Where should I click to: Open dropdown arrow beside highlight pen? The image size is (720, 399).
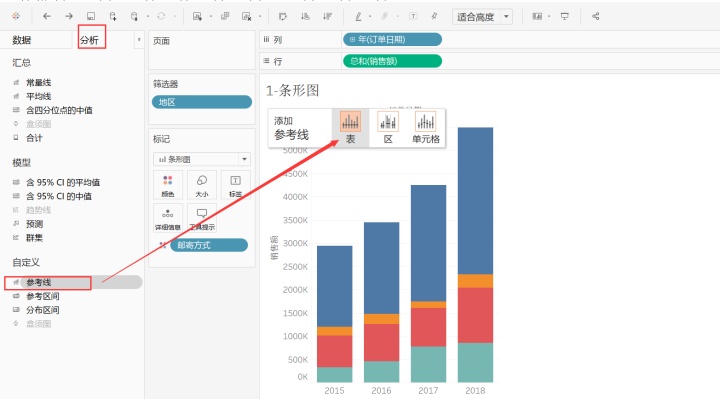pos(370,17)
